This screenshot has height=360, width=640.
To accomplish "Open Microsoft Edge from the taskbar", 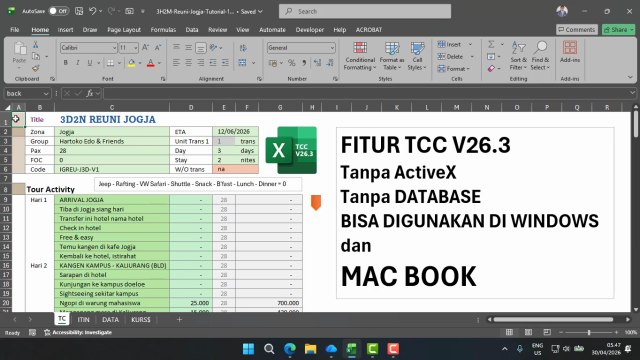I will coord(290,349).
